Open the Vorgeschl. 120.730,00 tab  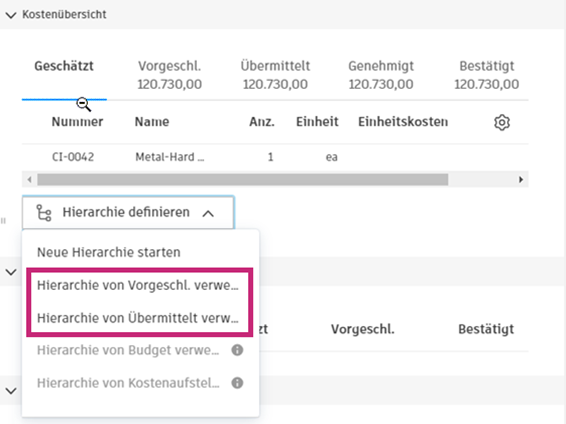[169, 75]
